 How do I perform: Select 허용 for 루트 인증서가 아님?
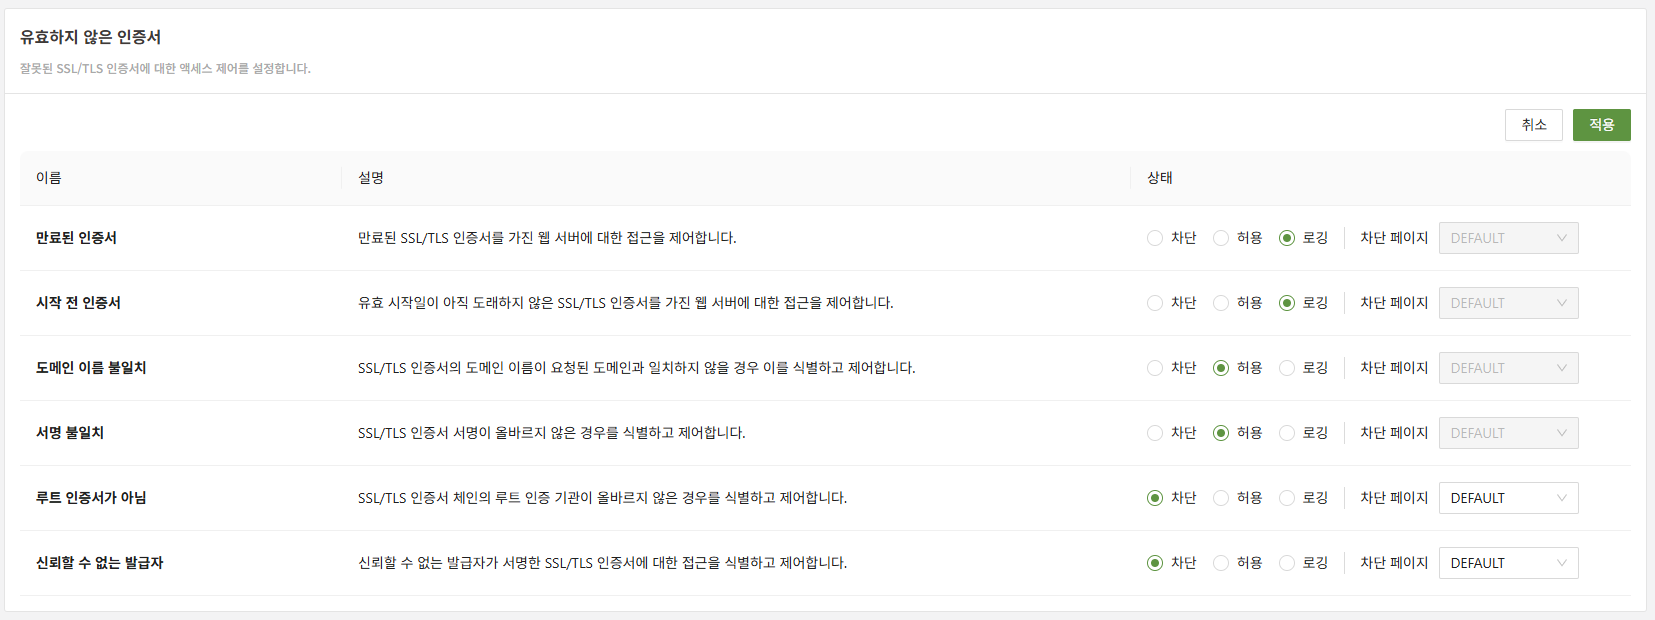point(1221,498)
